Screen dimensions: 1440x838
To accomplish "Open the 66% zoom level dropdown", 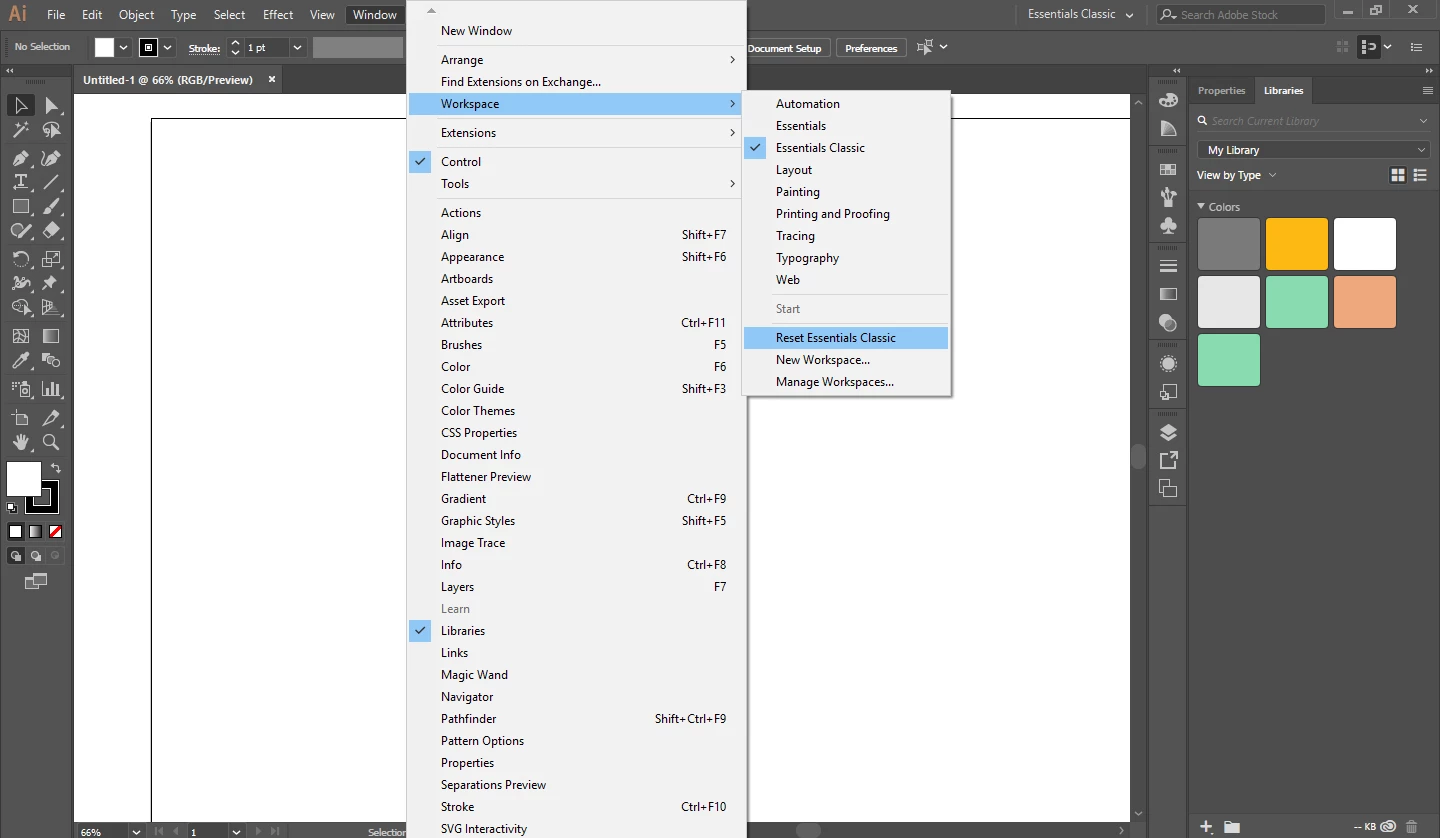I will click(x=137, y=831).
